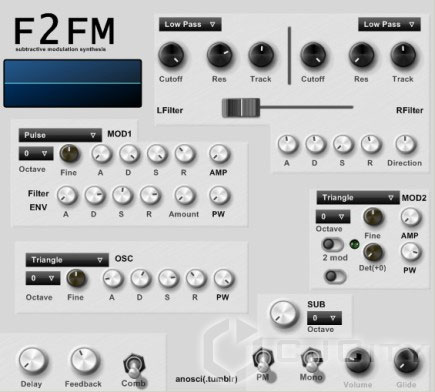Click the MOD2 Det(+0) knob
Image resolution: width=435 pixels, height=392 pixels.
coord(373,252)
